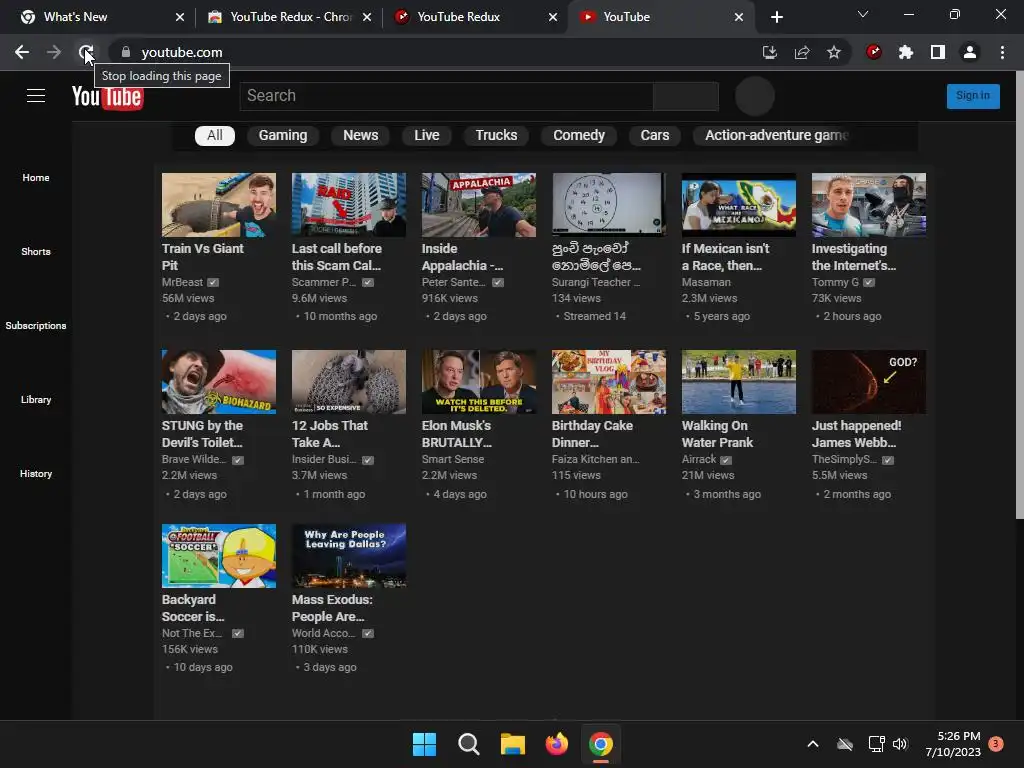Install app icon in address bar
Image resolution: width=1024 pixels, height=768 pixels.
point(770,52)
